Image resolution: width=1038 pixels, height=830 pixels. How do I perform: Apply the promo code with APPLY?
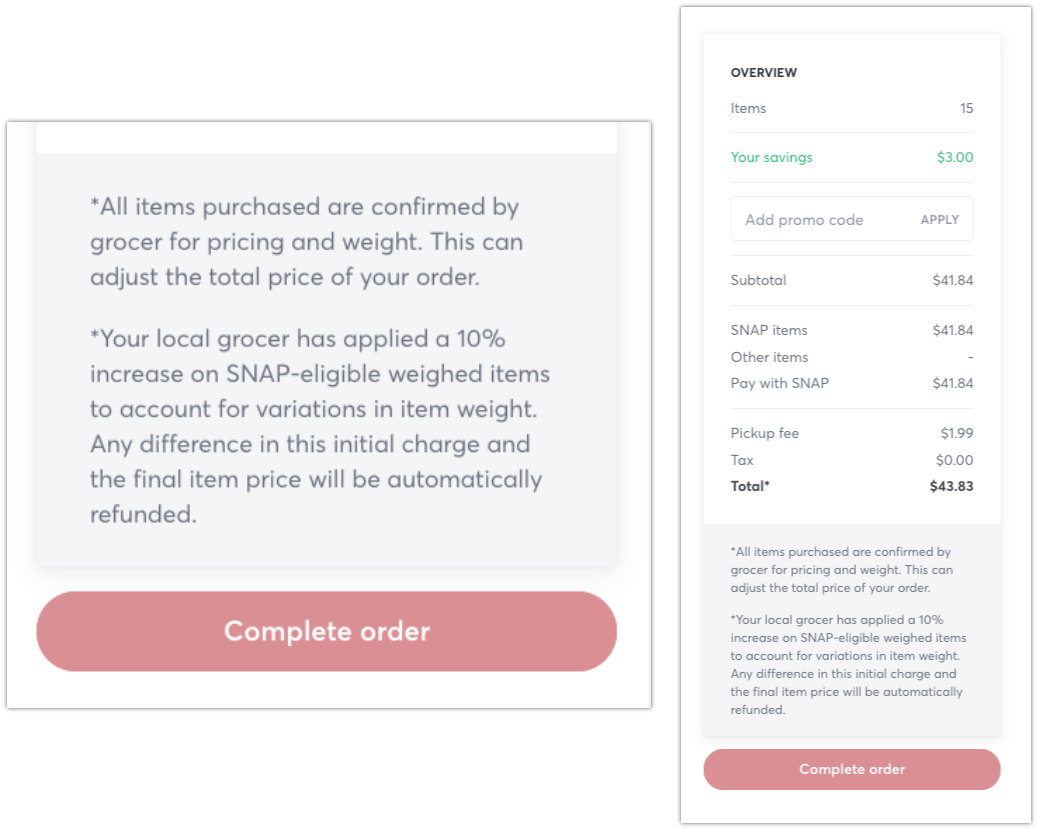tap(939, 220)
